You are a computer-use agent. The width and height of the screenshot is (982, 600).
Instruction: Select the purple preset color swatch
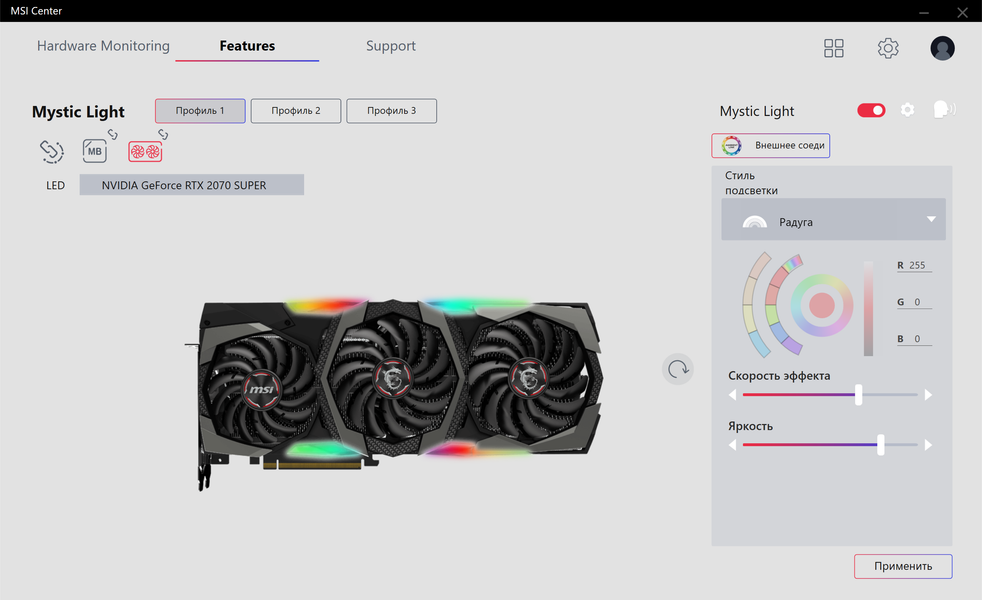click(792, 346)
